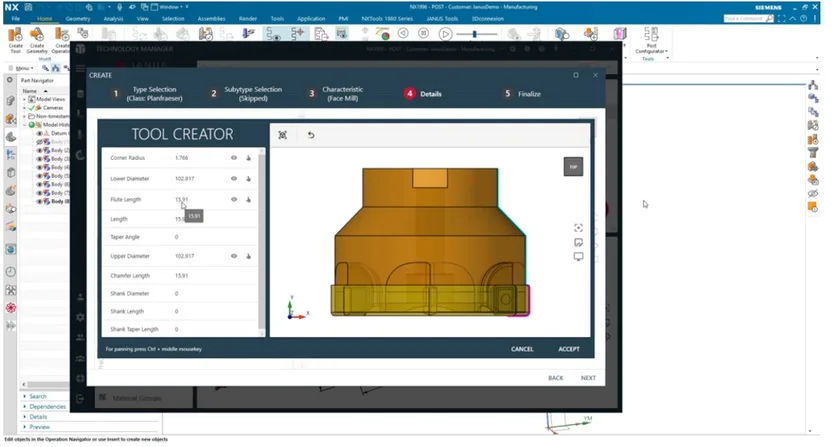Click the topmost icon on right vertical toolbar
840x447 pixels.
(x=813, y=85)
